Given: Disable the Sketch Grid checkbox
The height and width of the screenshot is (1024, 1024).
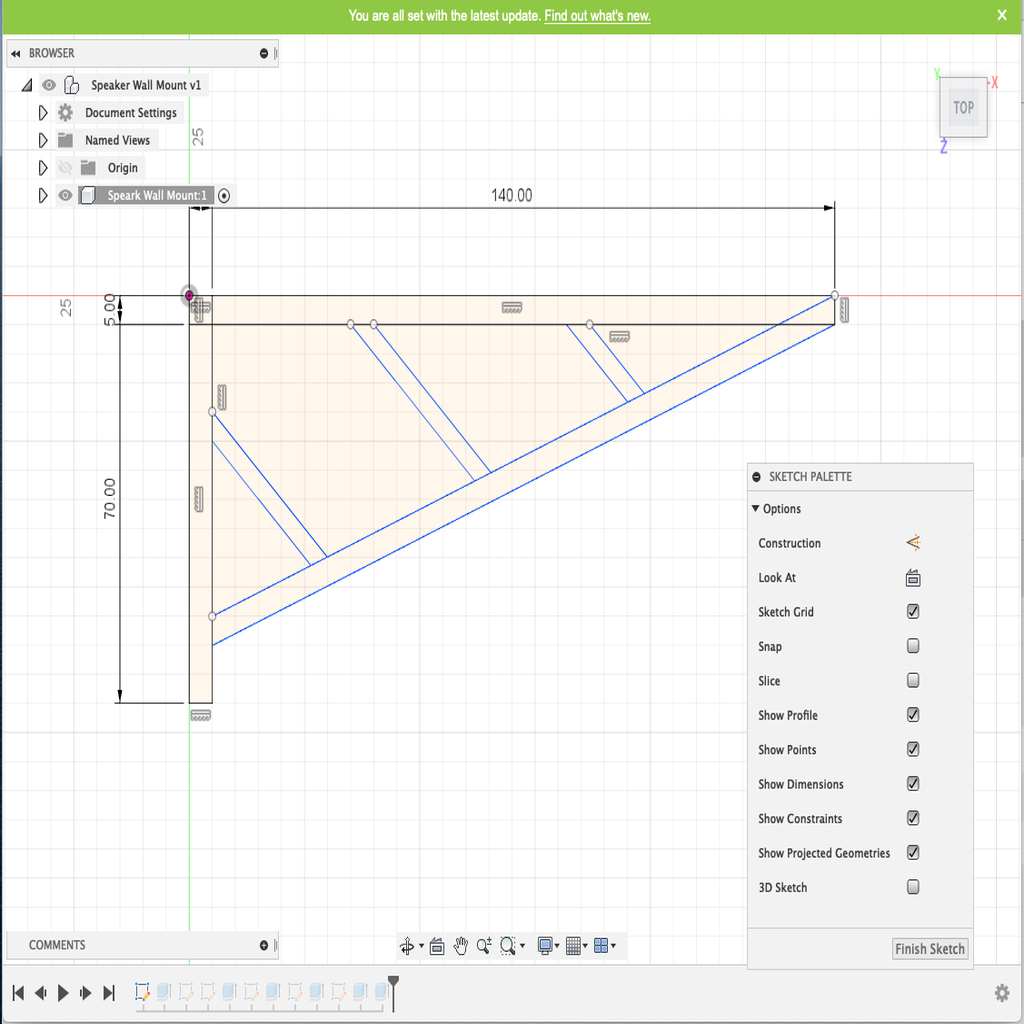Looking at the screenshot, I should pos(913,612).
